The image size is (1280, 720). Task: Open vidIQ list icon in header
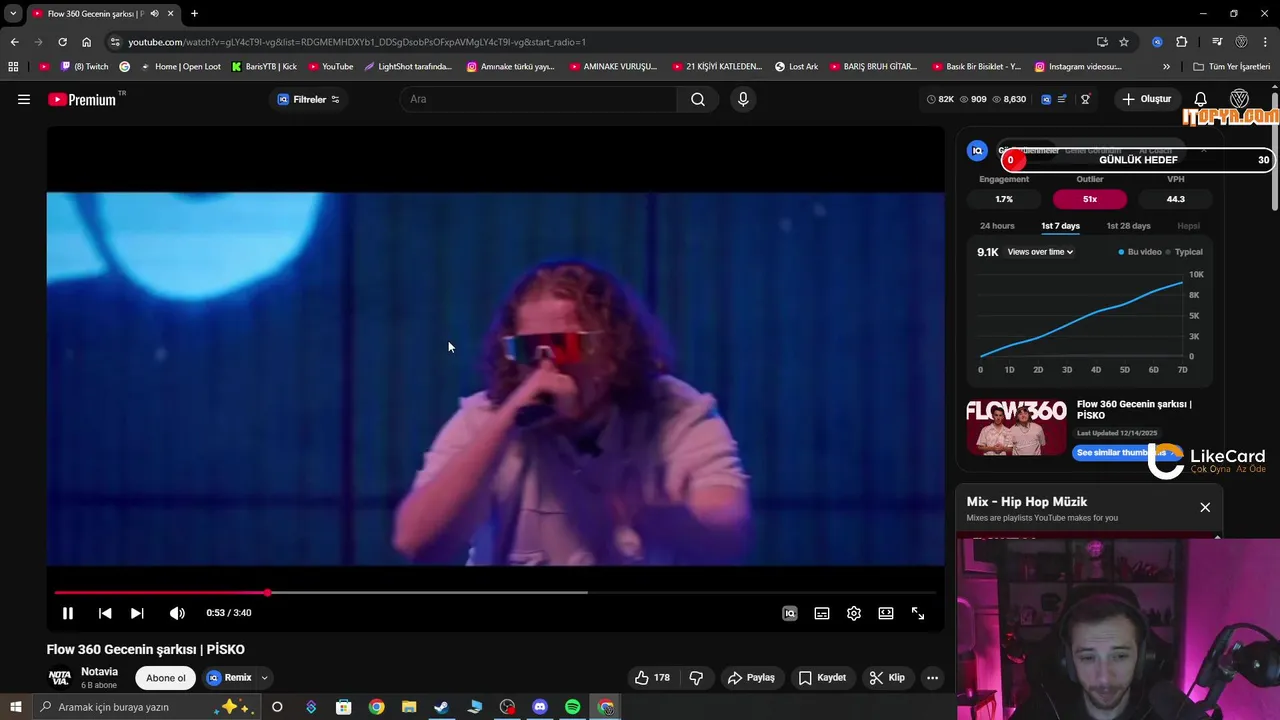tap(1062, 99)
